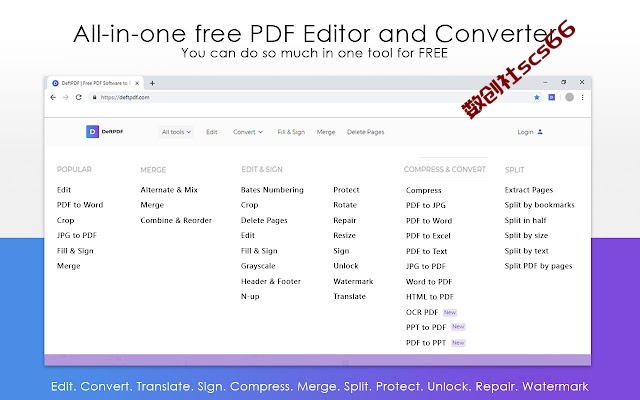Open Delete Pages under Edit & Sign
This screenshot has width=640, height=400.
point(264,220)
